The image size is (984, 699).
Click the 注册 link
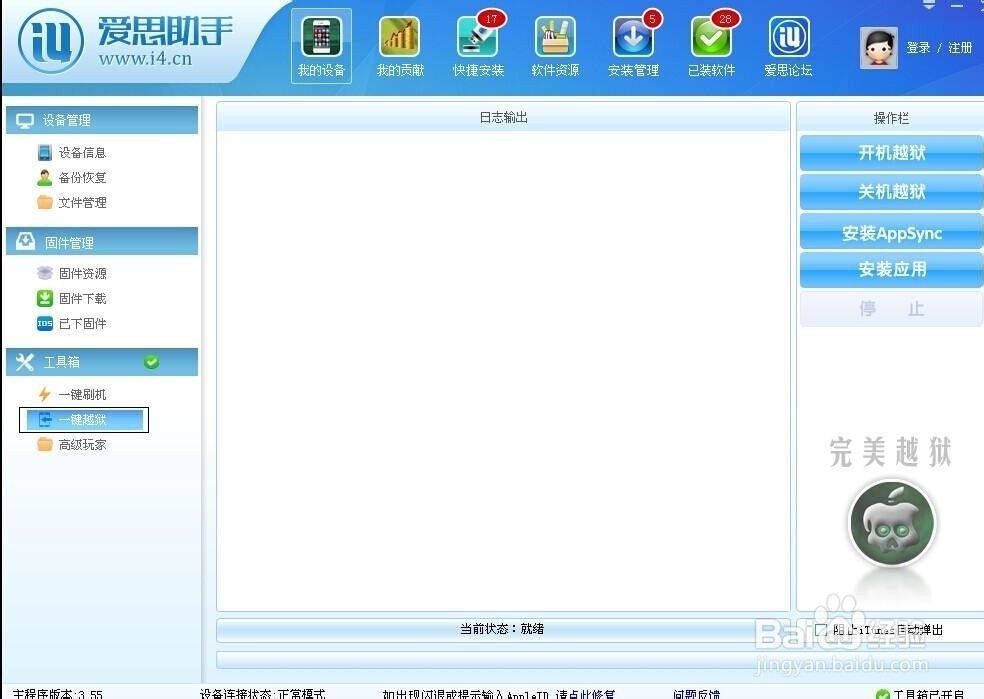coord(960,48)
